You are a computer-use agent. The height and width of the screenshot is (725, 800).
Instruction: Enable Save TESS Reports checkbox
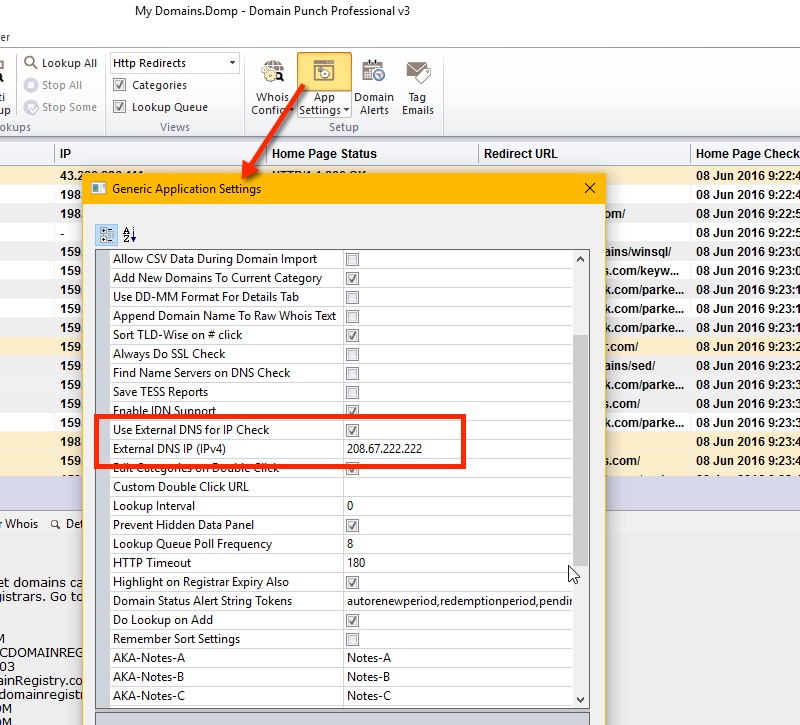352,392
